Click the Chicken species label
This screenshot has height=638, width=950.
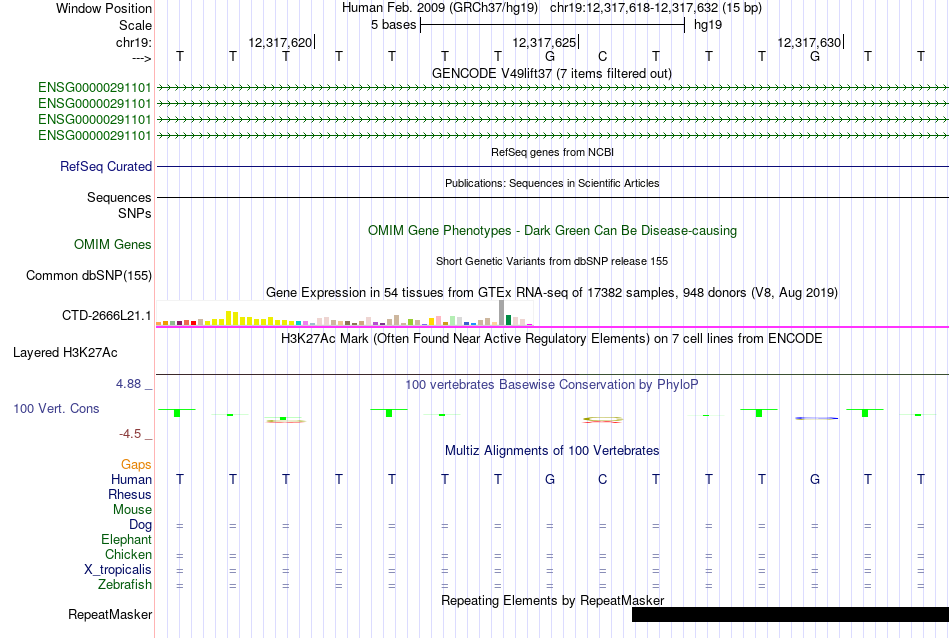click(128, 554)
